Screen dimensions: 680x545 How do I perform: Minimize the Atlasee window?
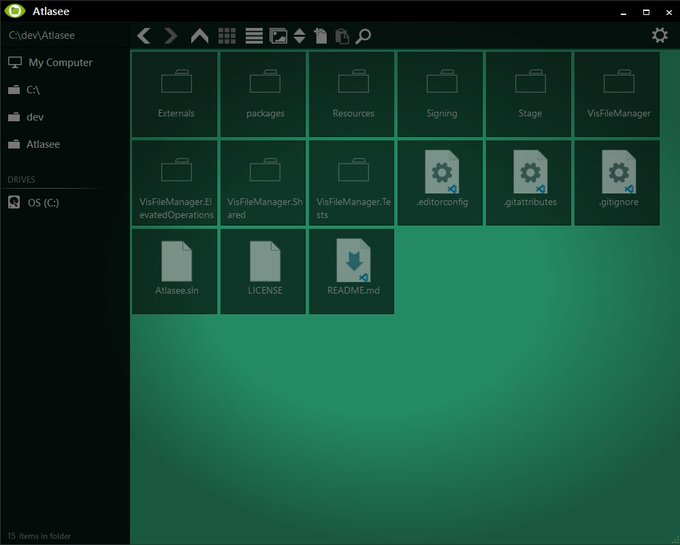[623, 13]
